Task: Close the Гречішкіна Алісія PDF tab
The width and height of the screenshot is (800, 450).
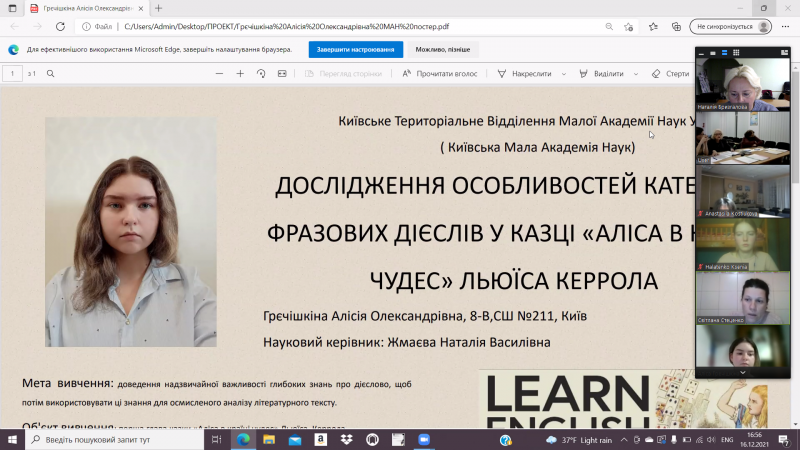Action: (x=141, y=8)
